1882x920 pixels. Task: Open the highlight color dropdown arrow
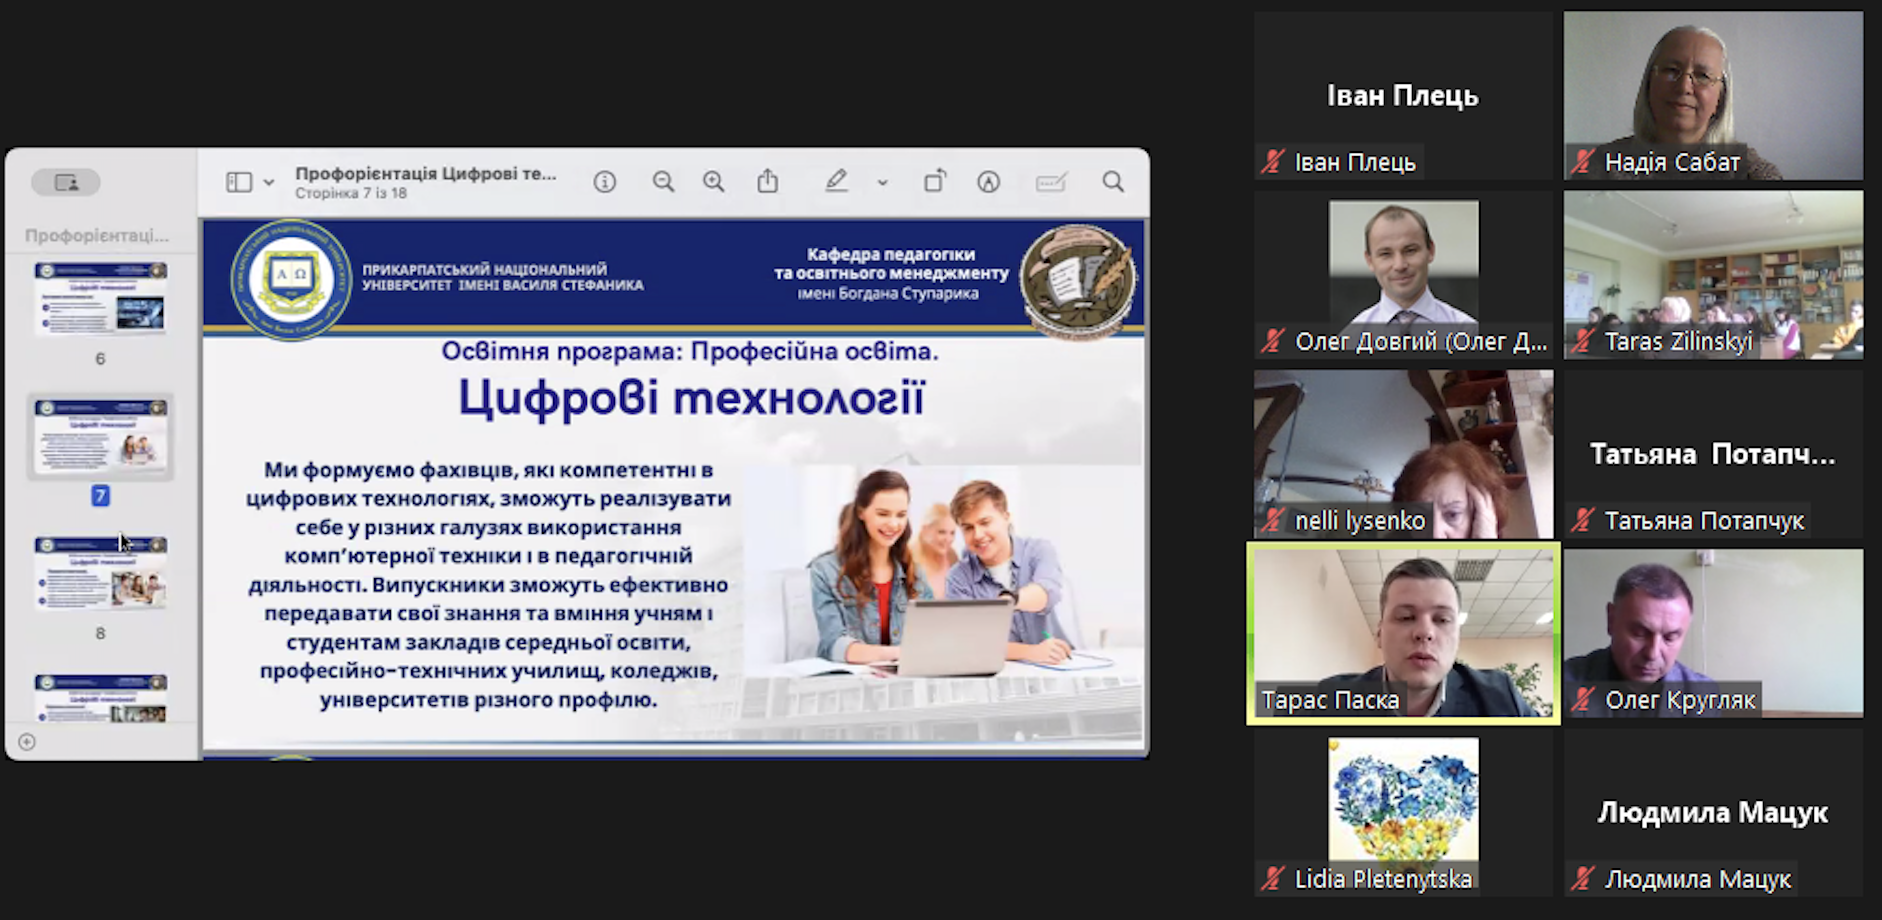click(882, 183)
